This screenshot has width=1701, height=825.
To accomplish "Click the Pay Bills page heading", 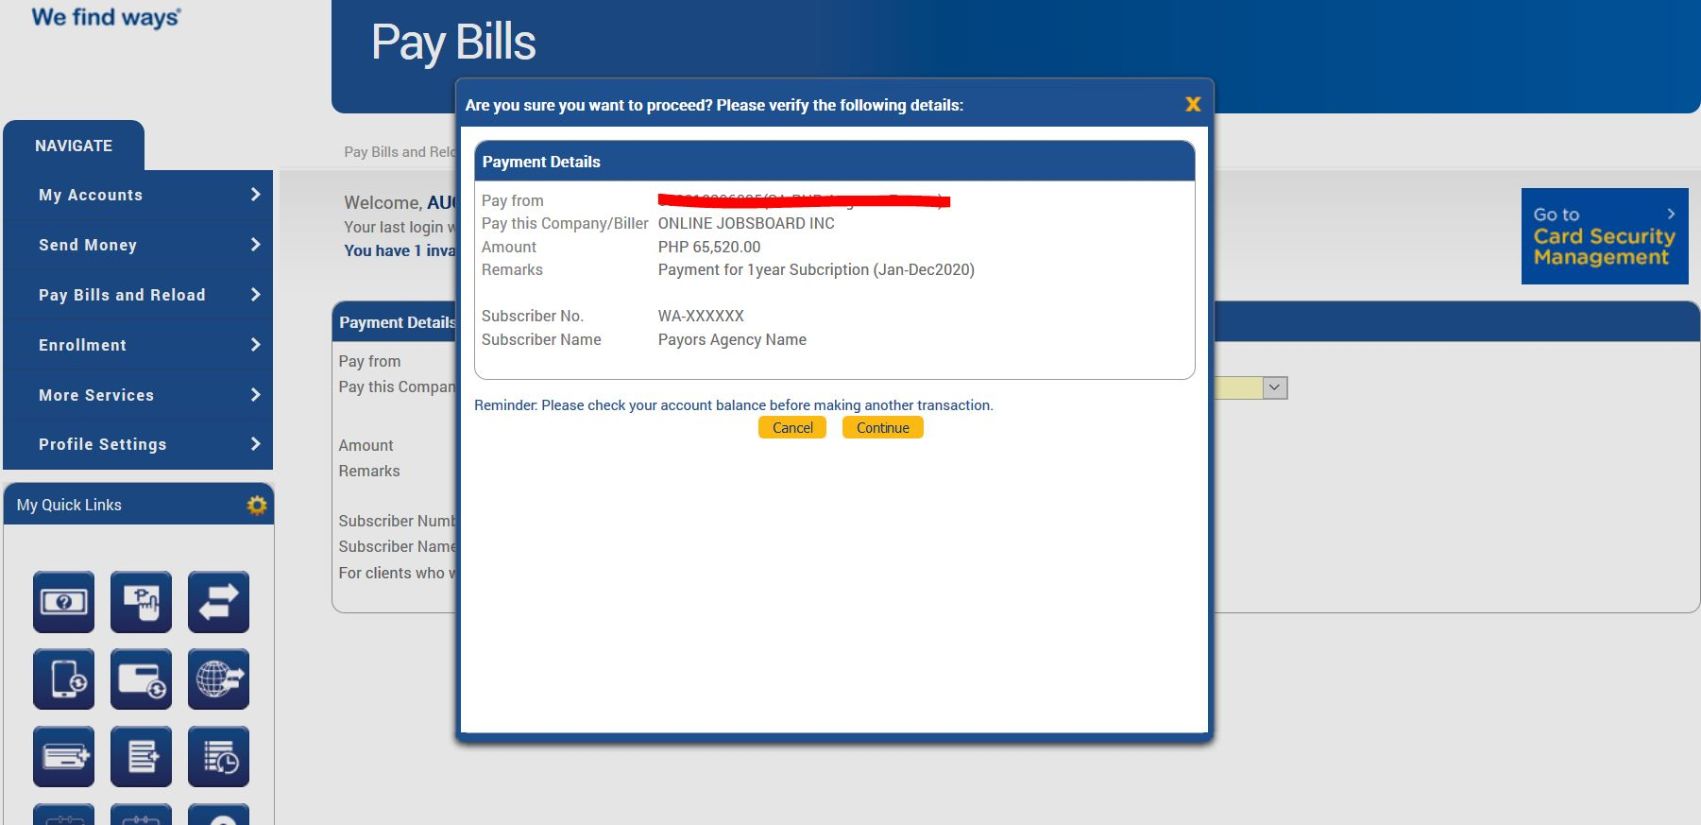I will 453,43.
